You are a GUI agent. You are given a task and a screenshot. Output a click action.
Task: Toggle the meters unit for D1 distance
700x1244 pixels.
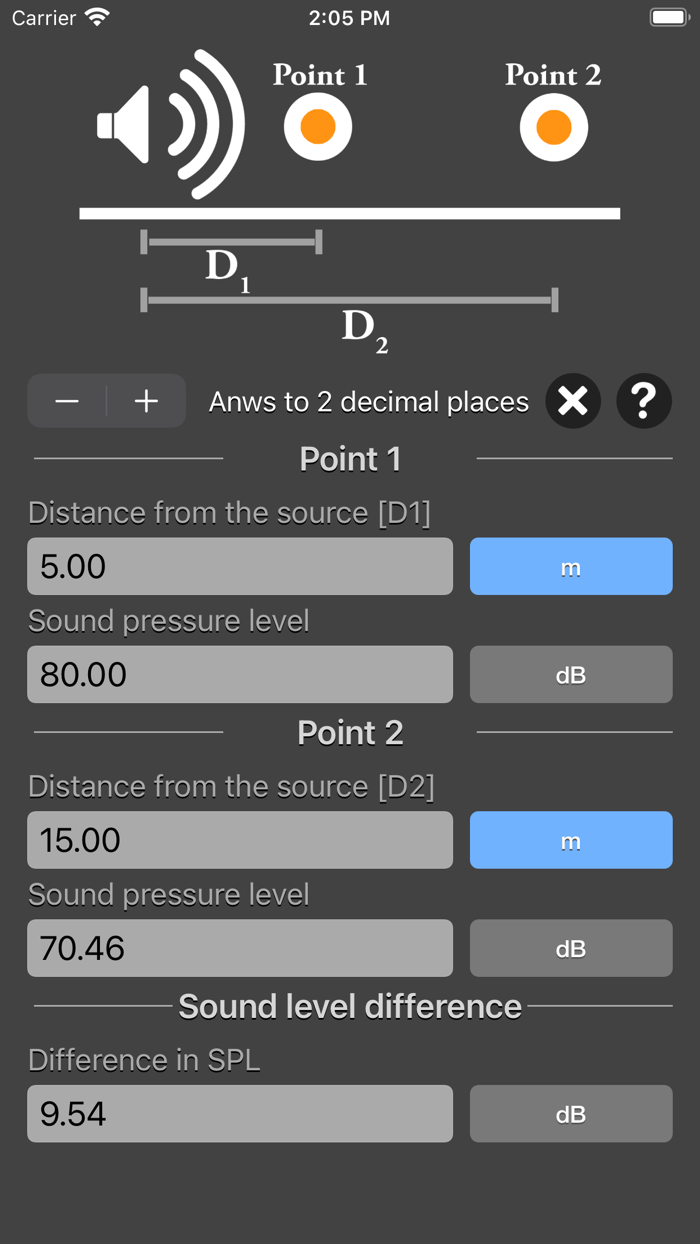point(571,566)
